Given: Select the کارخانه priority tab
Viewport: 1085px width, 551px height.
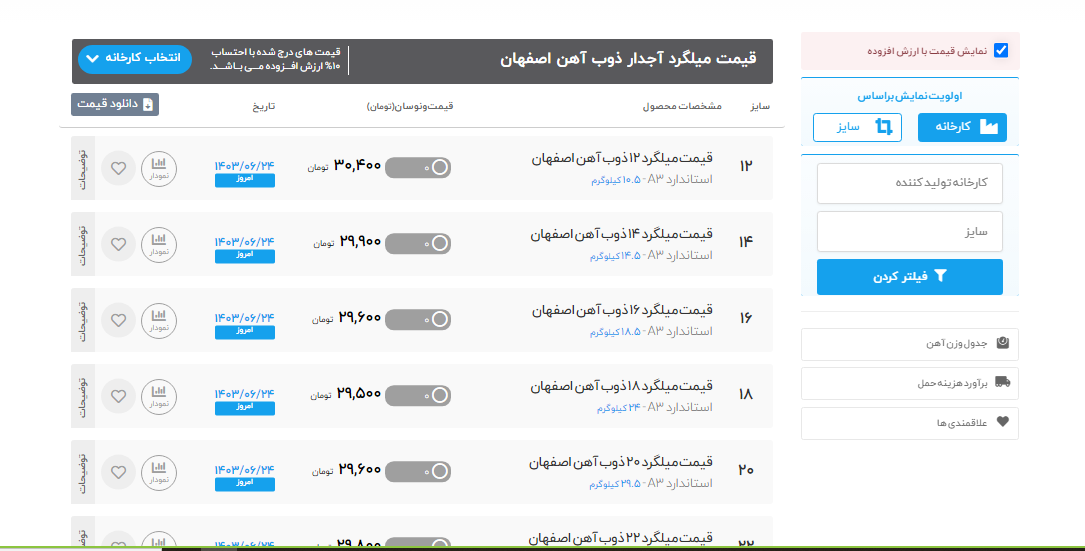Looking at the screenshot, I should pyautogui.click(x=962, y=128).
